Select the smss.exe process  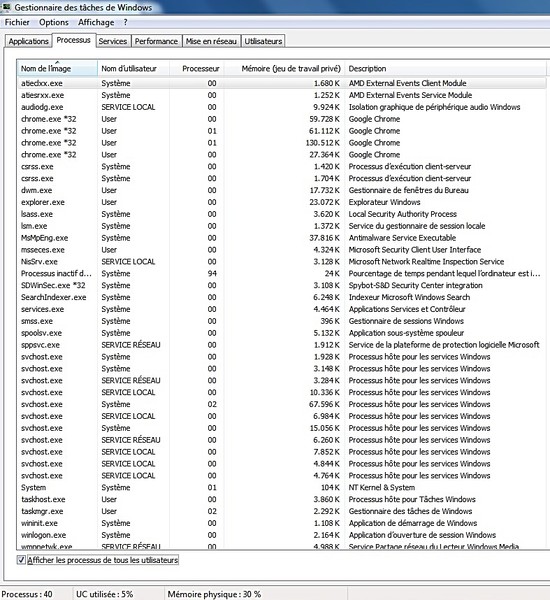click(282, 321)
